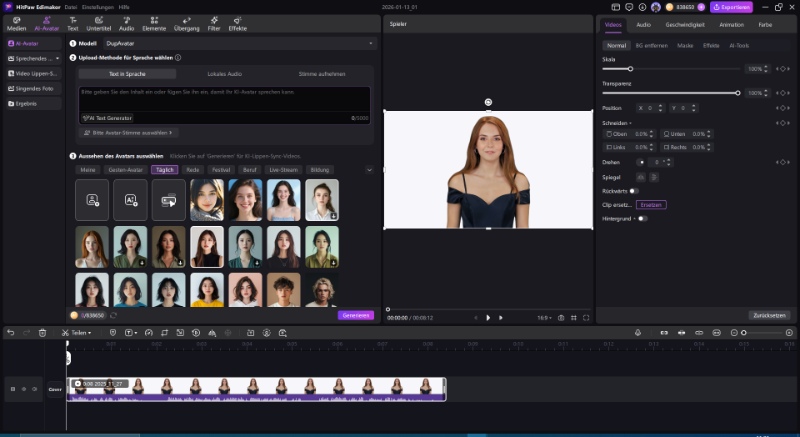
Task: Toggle Drehen keyframe diamond
Action: (783, 162)
